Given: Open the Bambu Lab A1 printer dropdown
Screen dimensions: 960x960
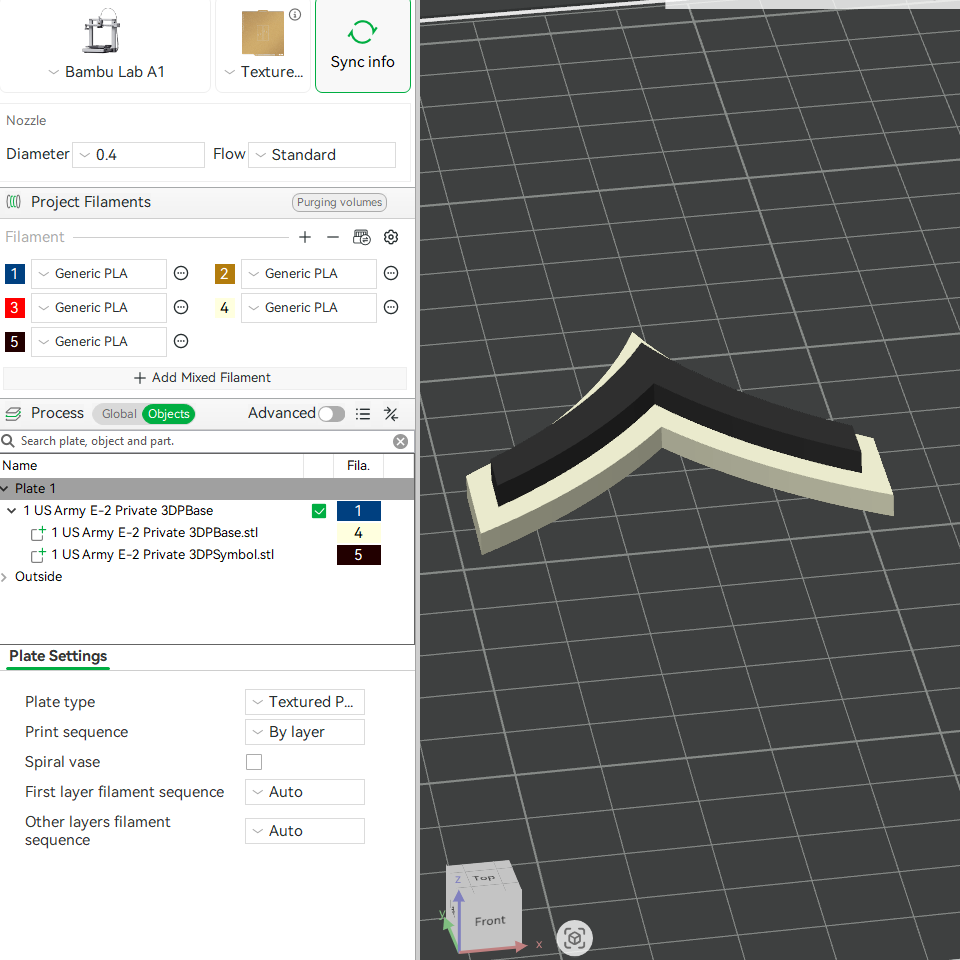Looking at the screenshot, I should click(107, 72).
